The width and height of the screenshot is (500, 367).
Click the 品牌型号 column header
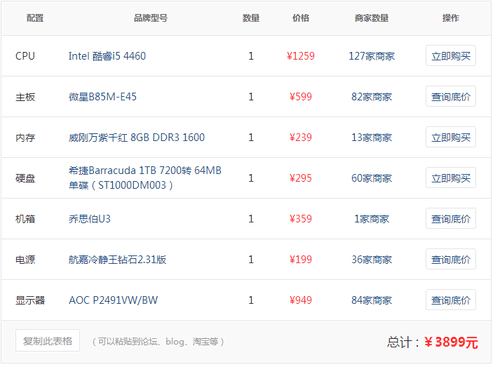click(151, 18)
